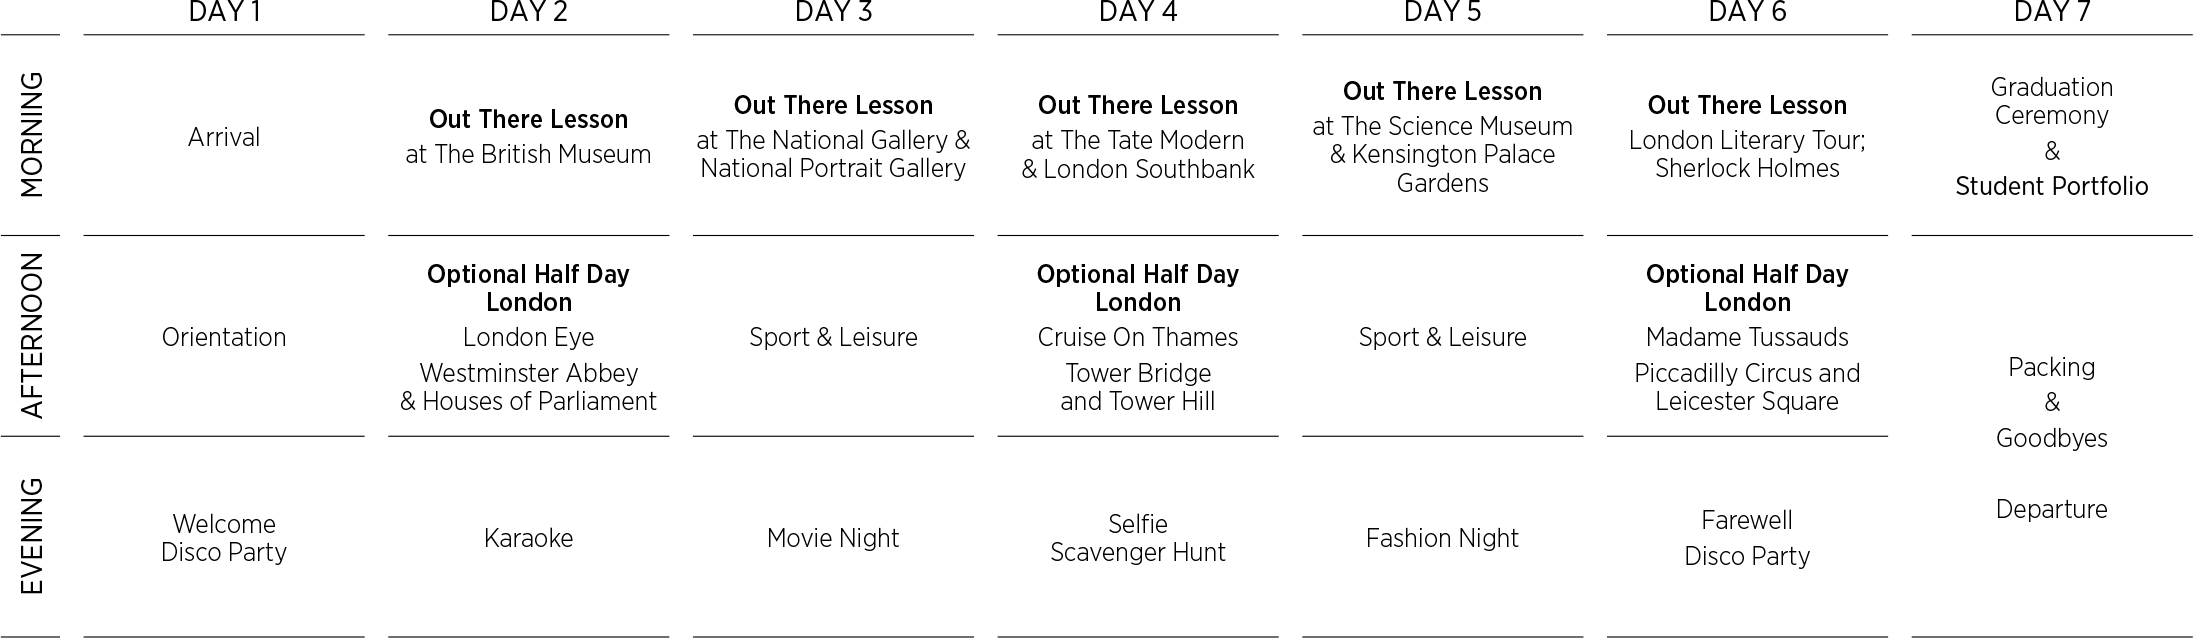This screenshot has width=2193, height=638.
Task: Click the Graduation Ceremony text
Action: pyautogui.click(x=2051, y=101)
